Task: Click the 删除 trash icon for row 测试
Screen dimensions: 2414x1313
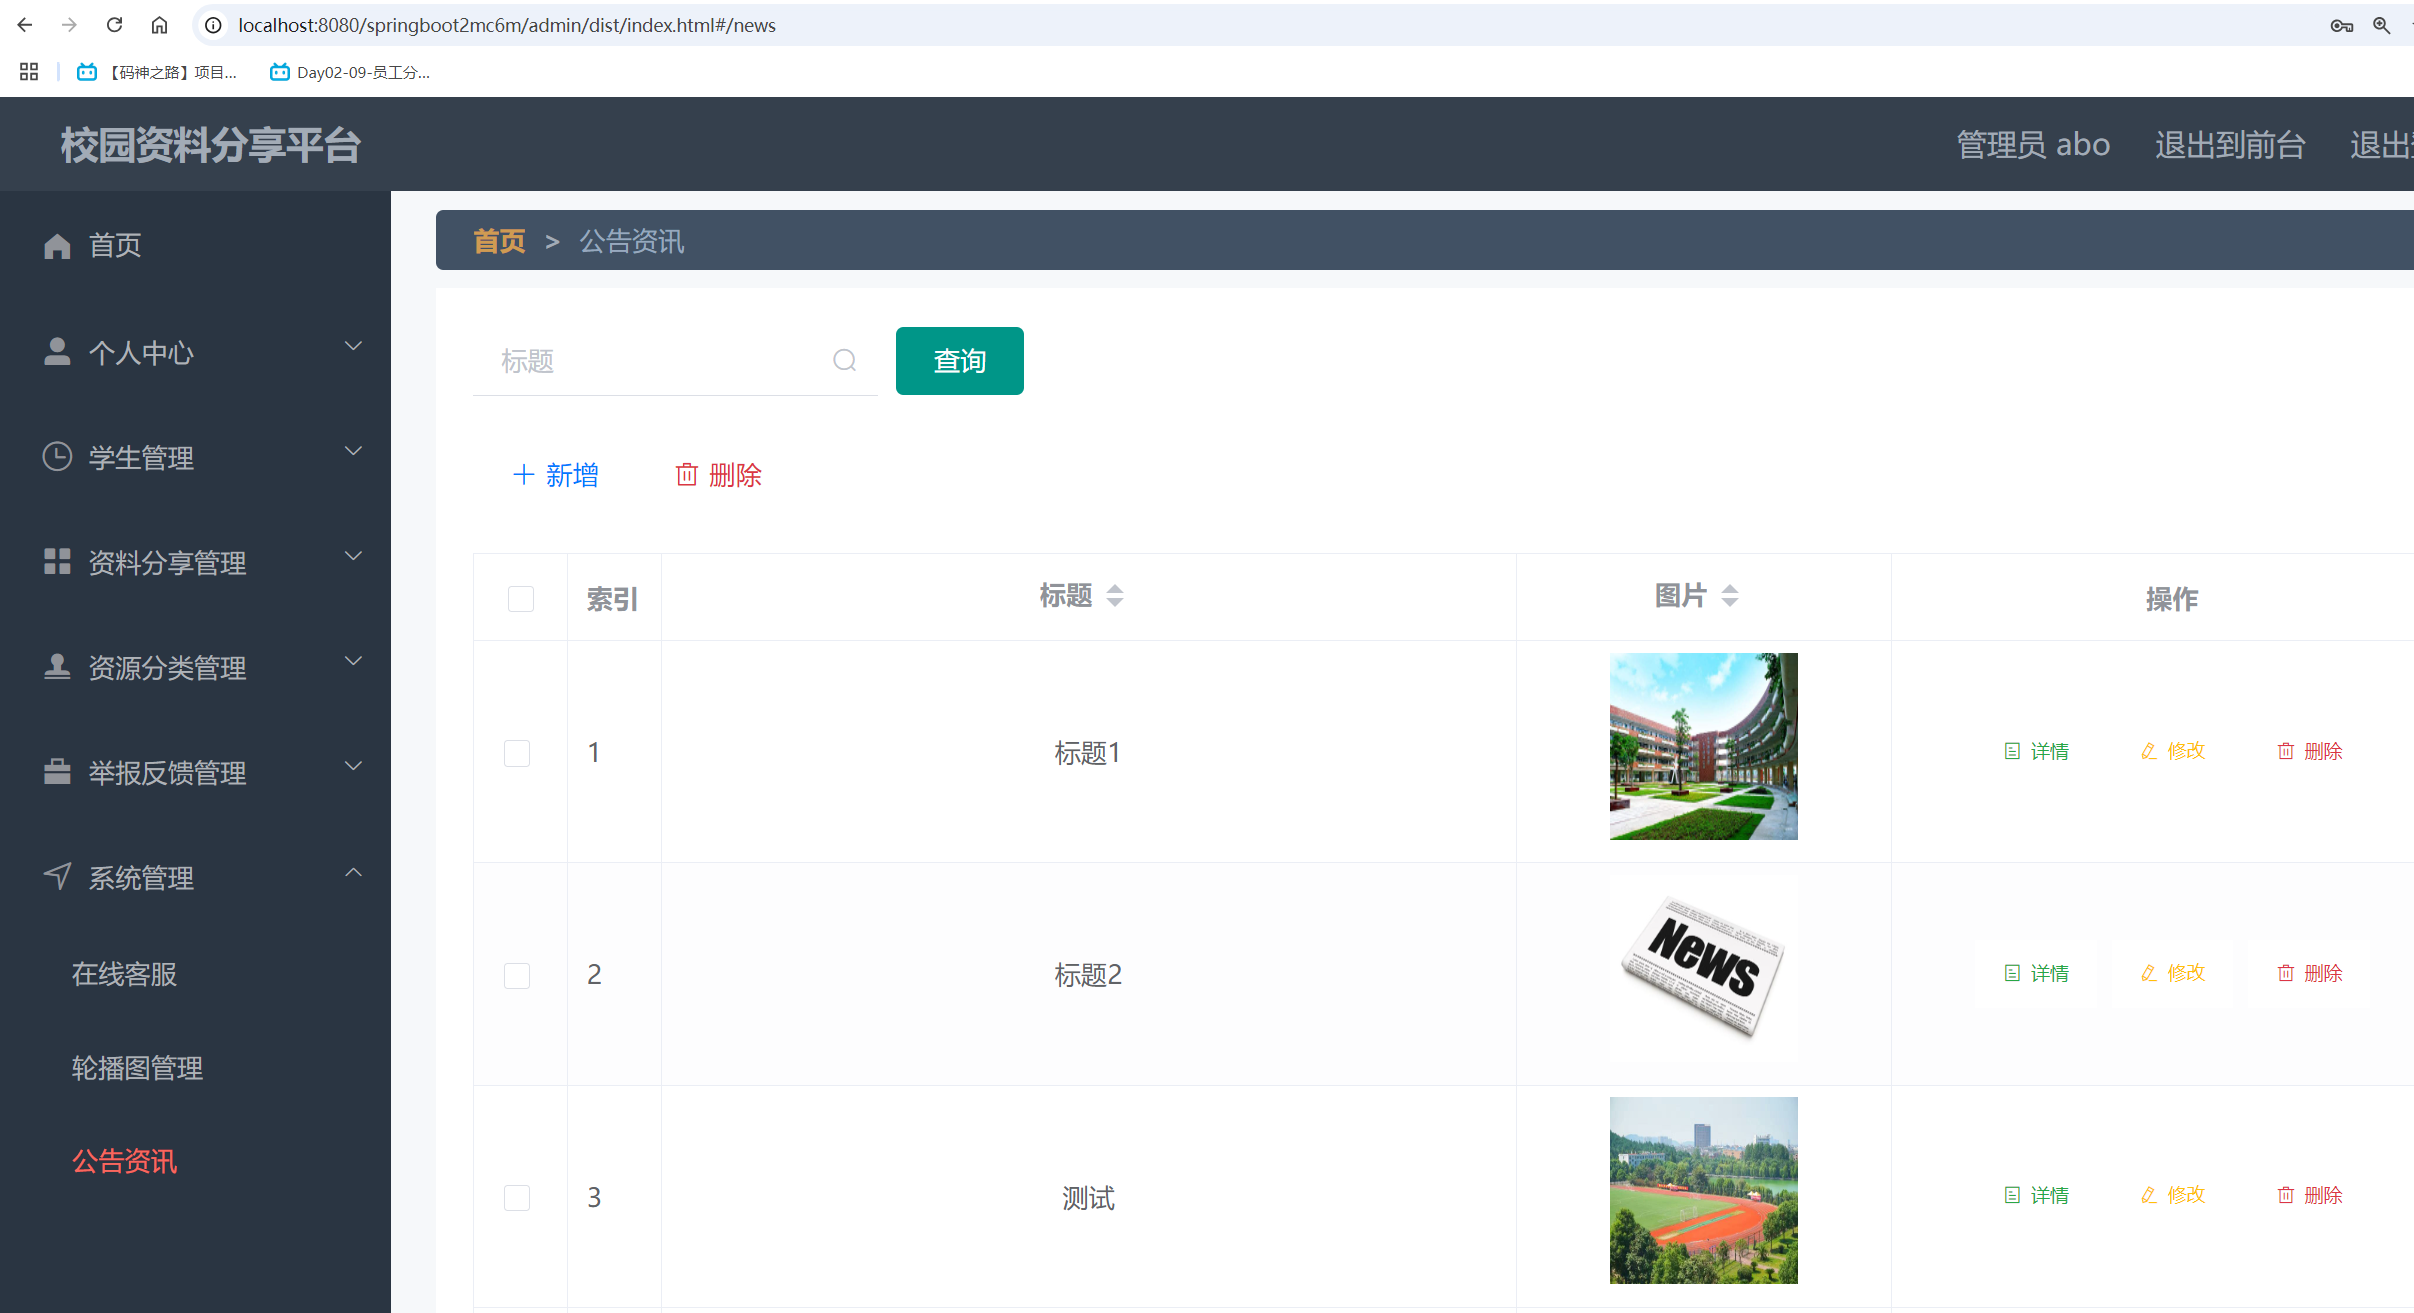Action: (x=2285, y=1195)
